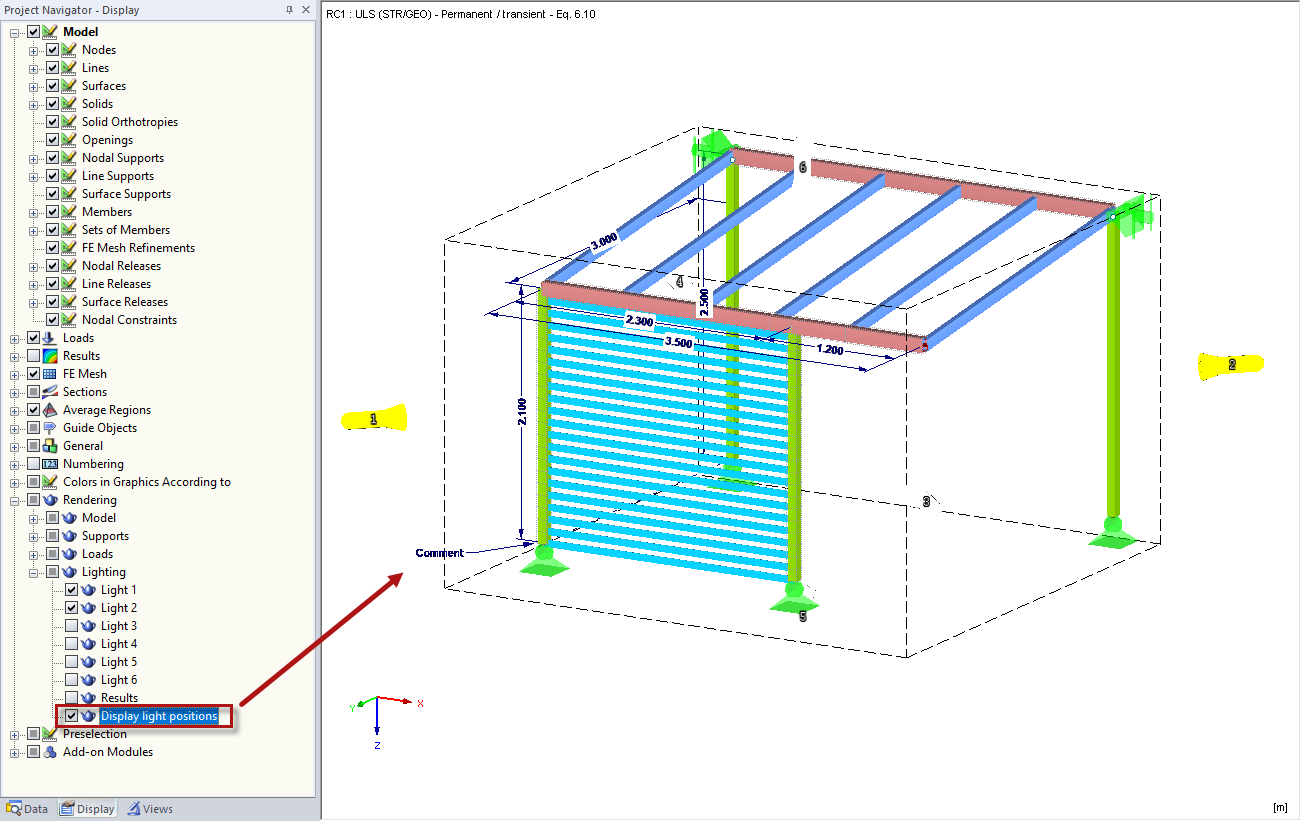Collapse the Rendering node
The image size is (1301, 821).
(x=15, y=500)
